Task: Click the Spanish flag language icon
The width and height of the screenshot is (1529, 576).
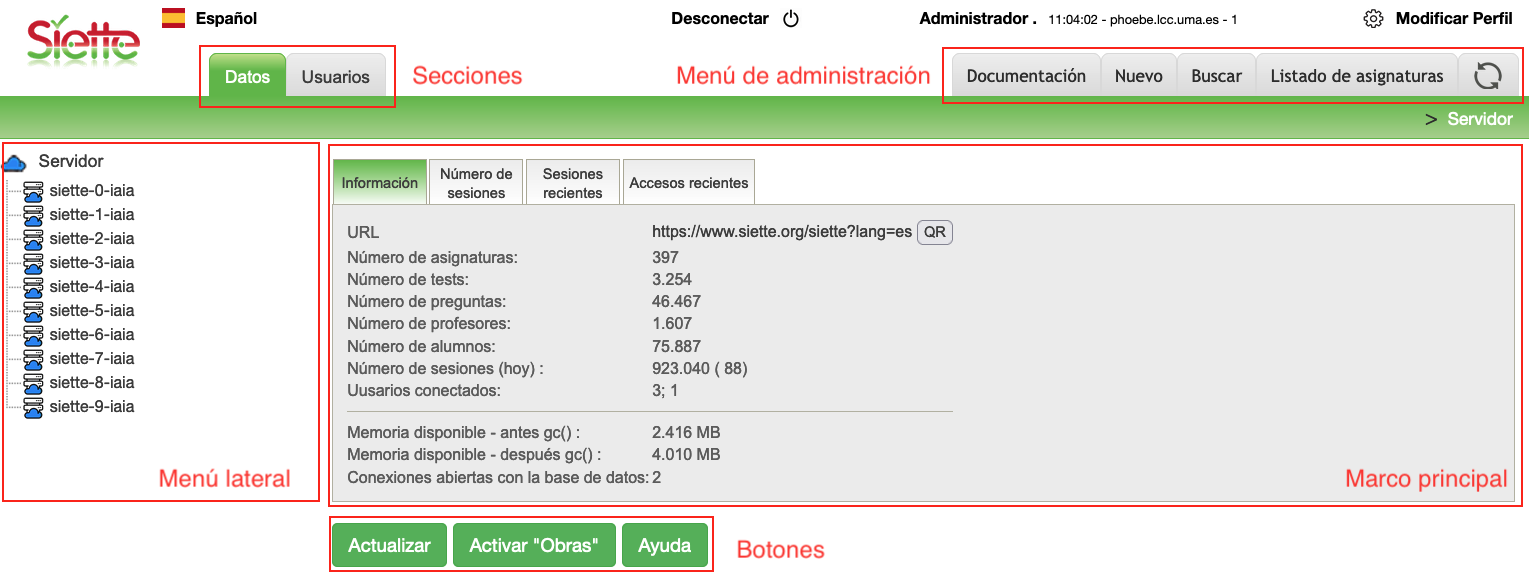Action: (x=173, y=18)
